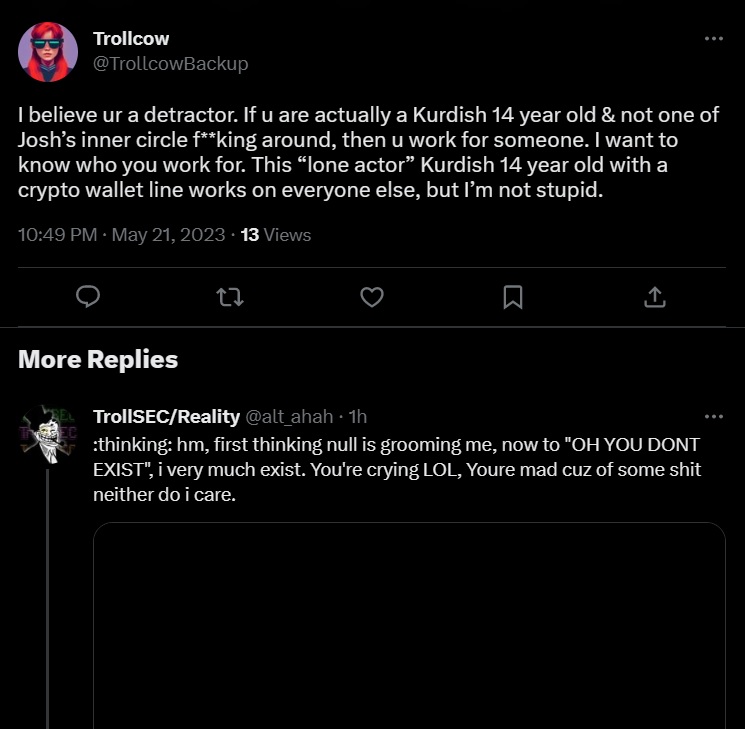
Task: Open the reply's 1h timestamp
Action: coord(357,416)
